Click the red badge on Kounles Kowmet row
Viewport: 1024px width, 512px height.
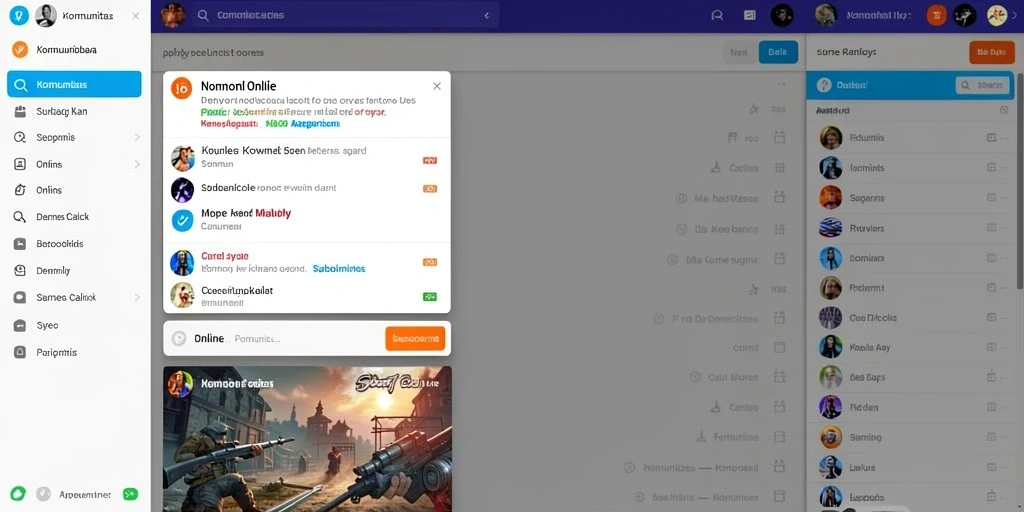click(x=430, y=160)
